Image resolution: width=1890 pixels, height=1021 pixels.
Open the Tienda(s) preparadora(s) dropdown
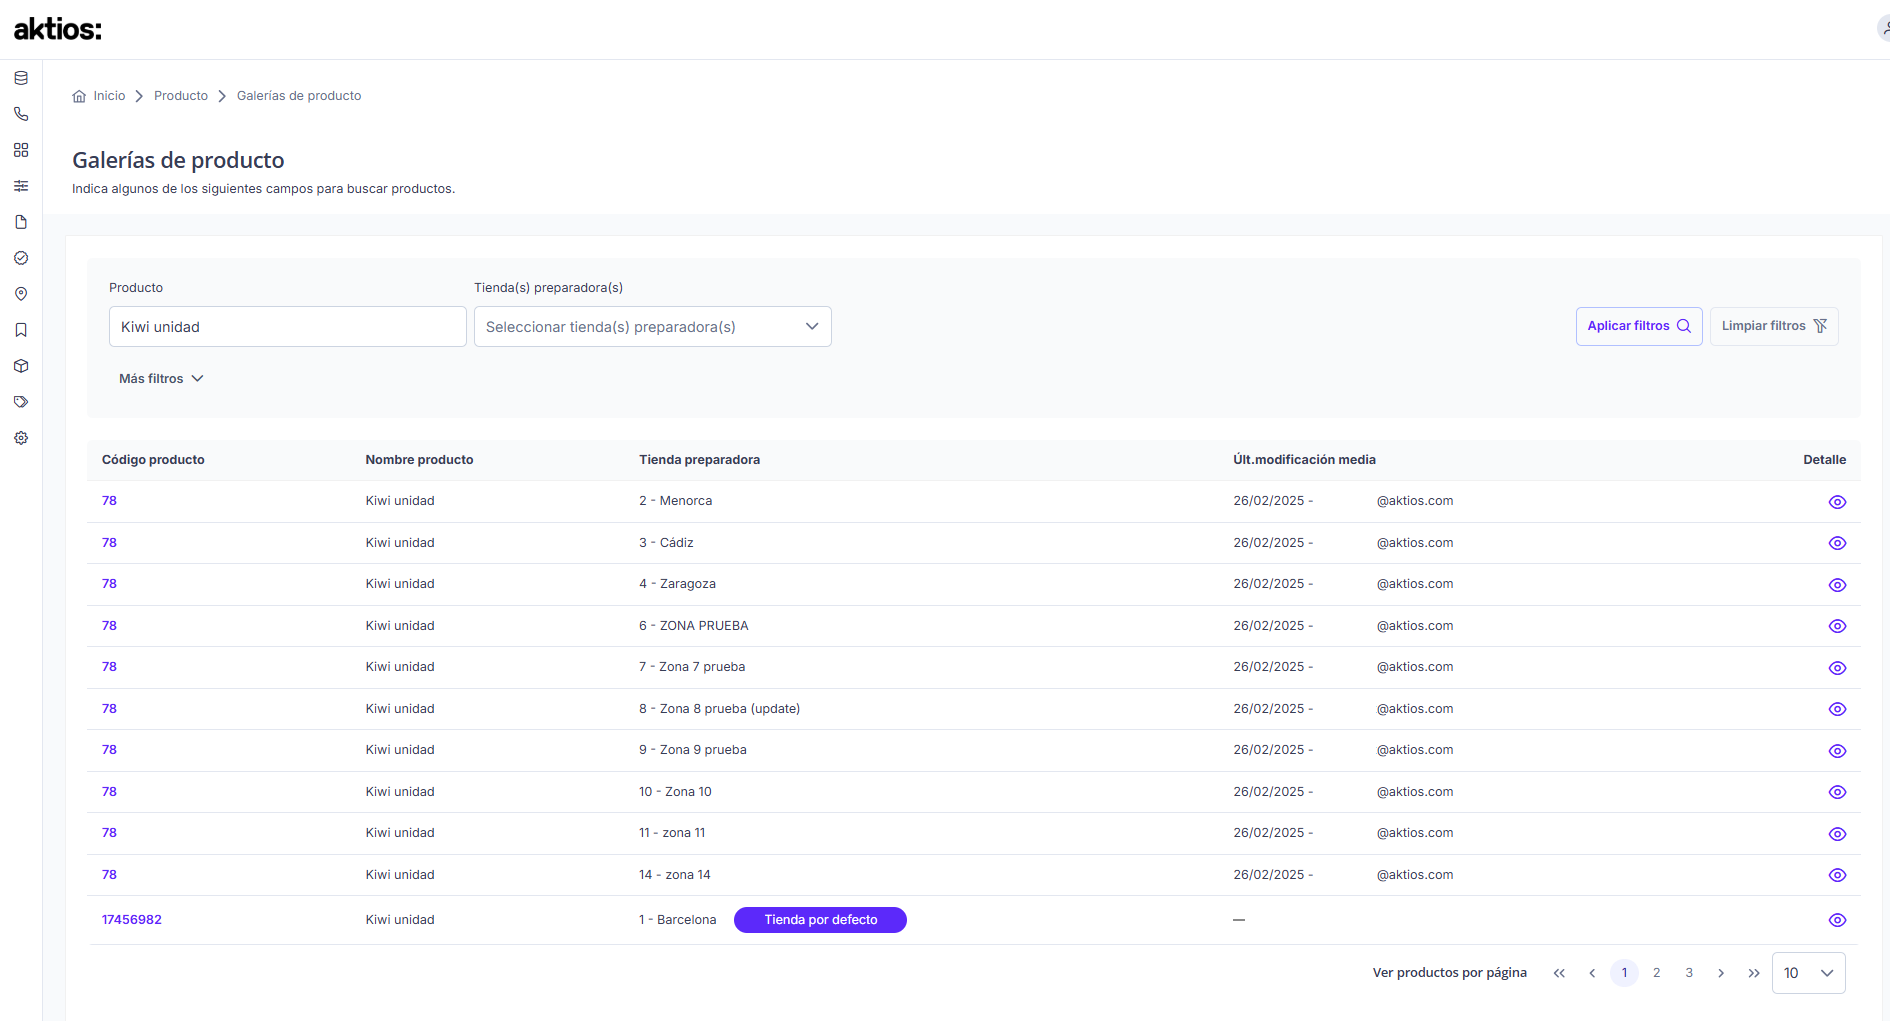point(652,327)
